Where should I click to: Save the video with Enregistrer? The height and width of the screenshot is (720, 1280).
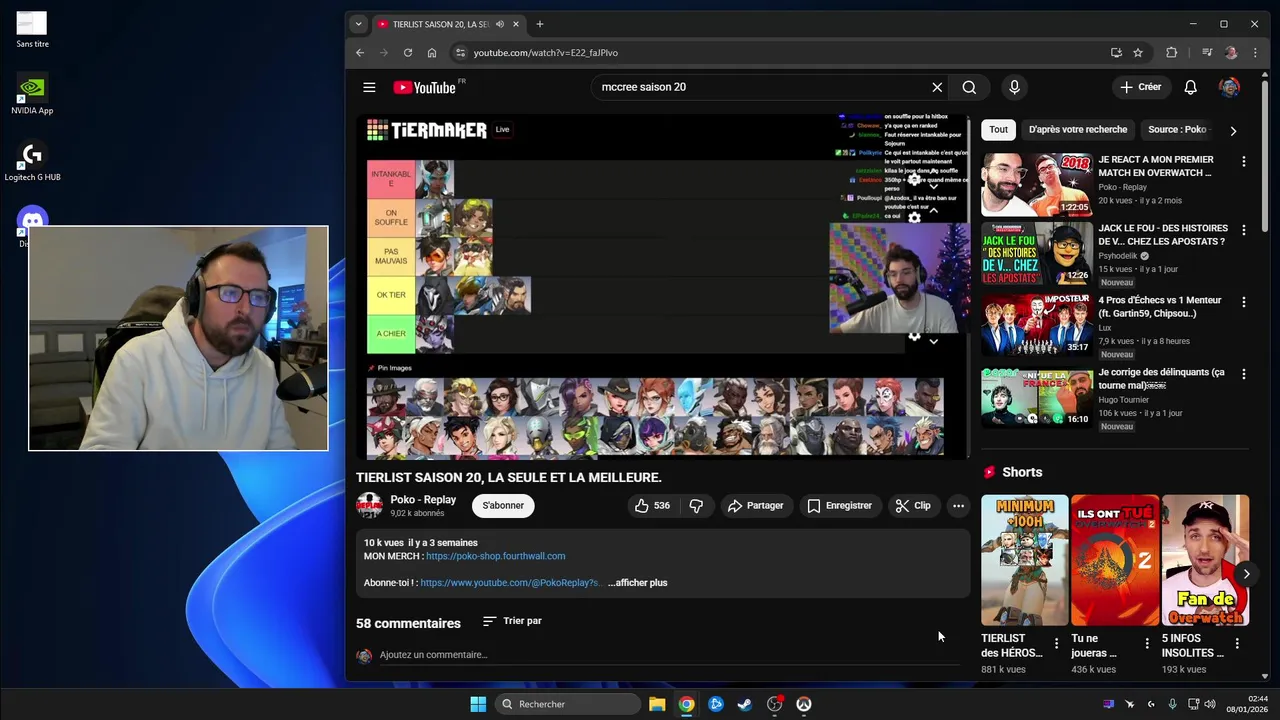(x=840, y=506)
